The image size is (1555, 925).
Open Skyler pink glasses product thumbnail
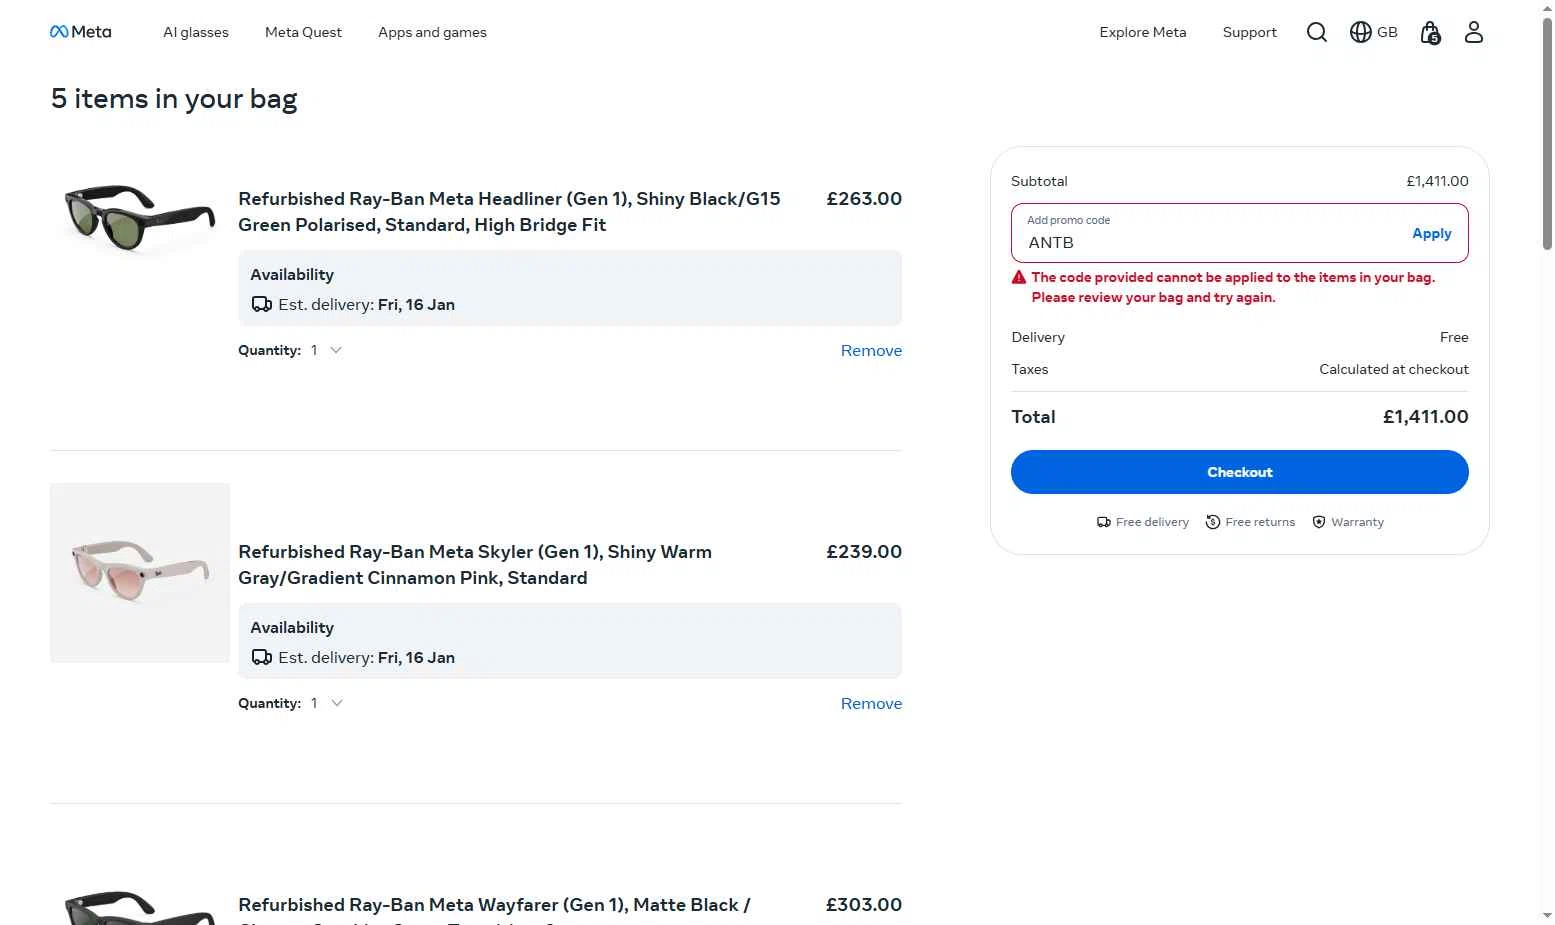[x=140, y=573]
